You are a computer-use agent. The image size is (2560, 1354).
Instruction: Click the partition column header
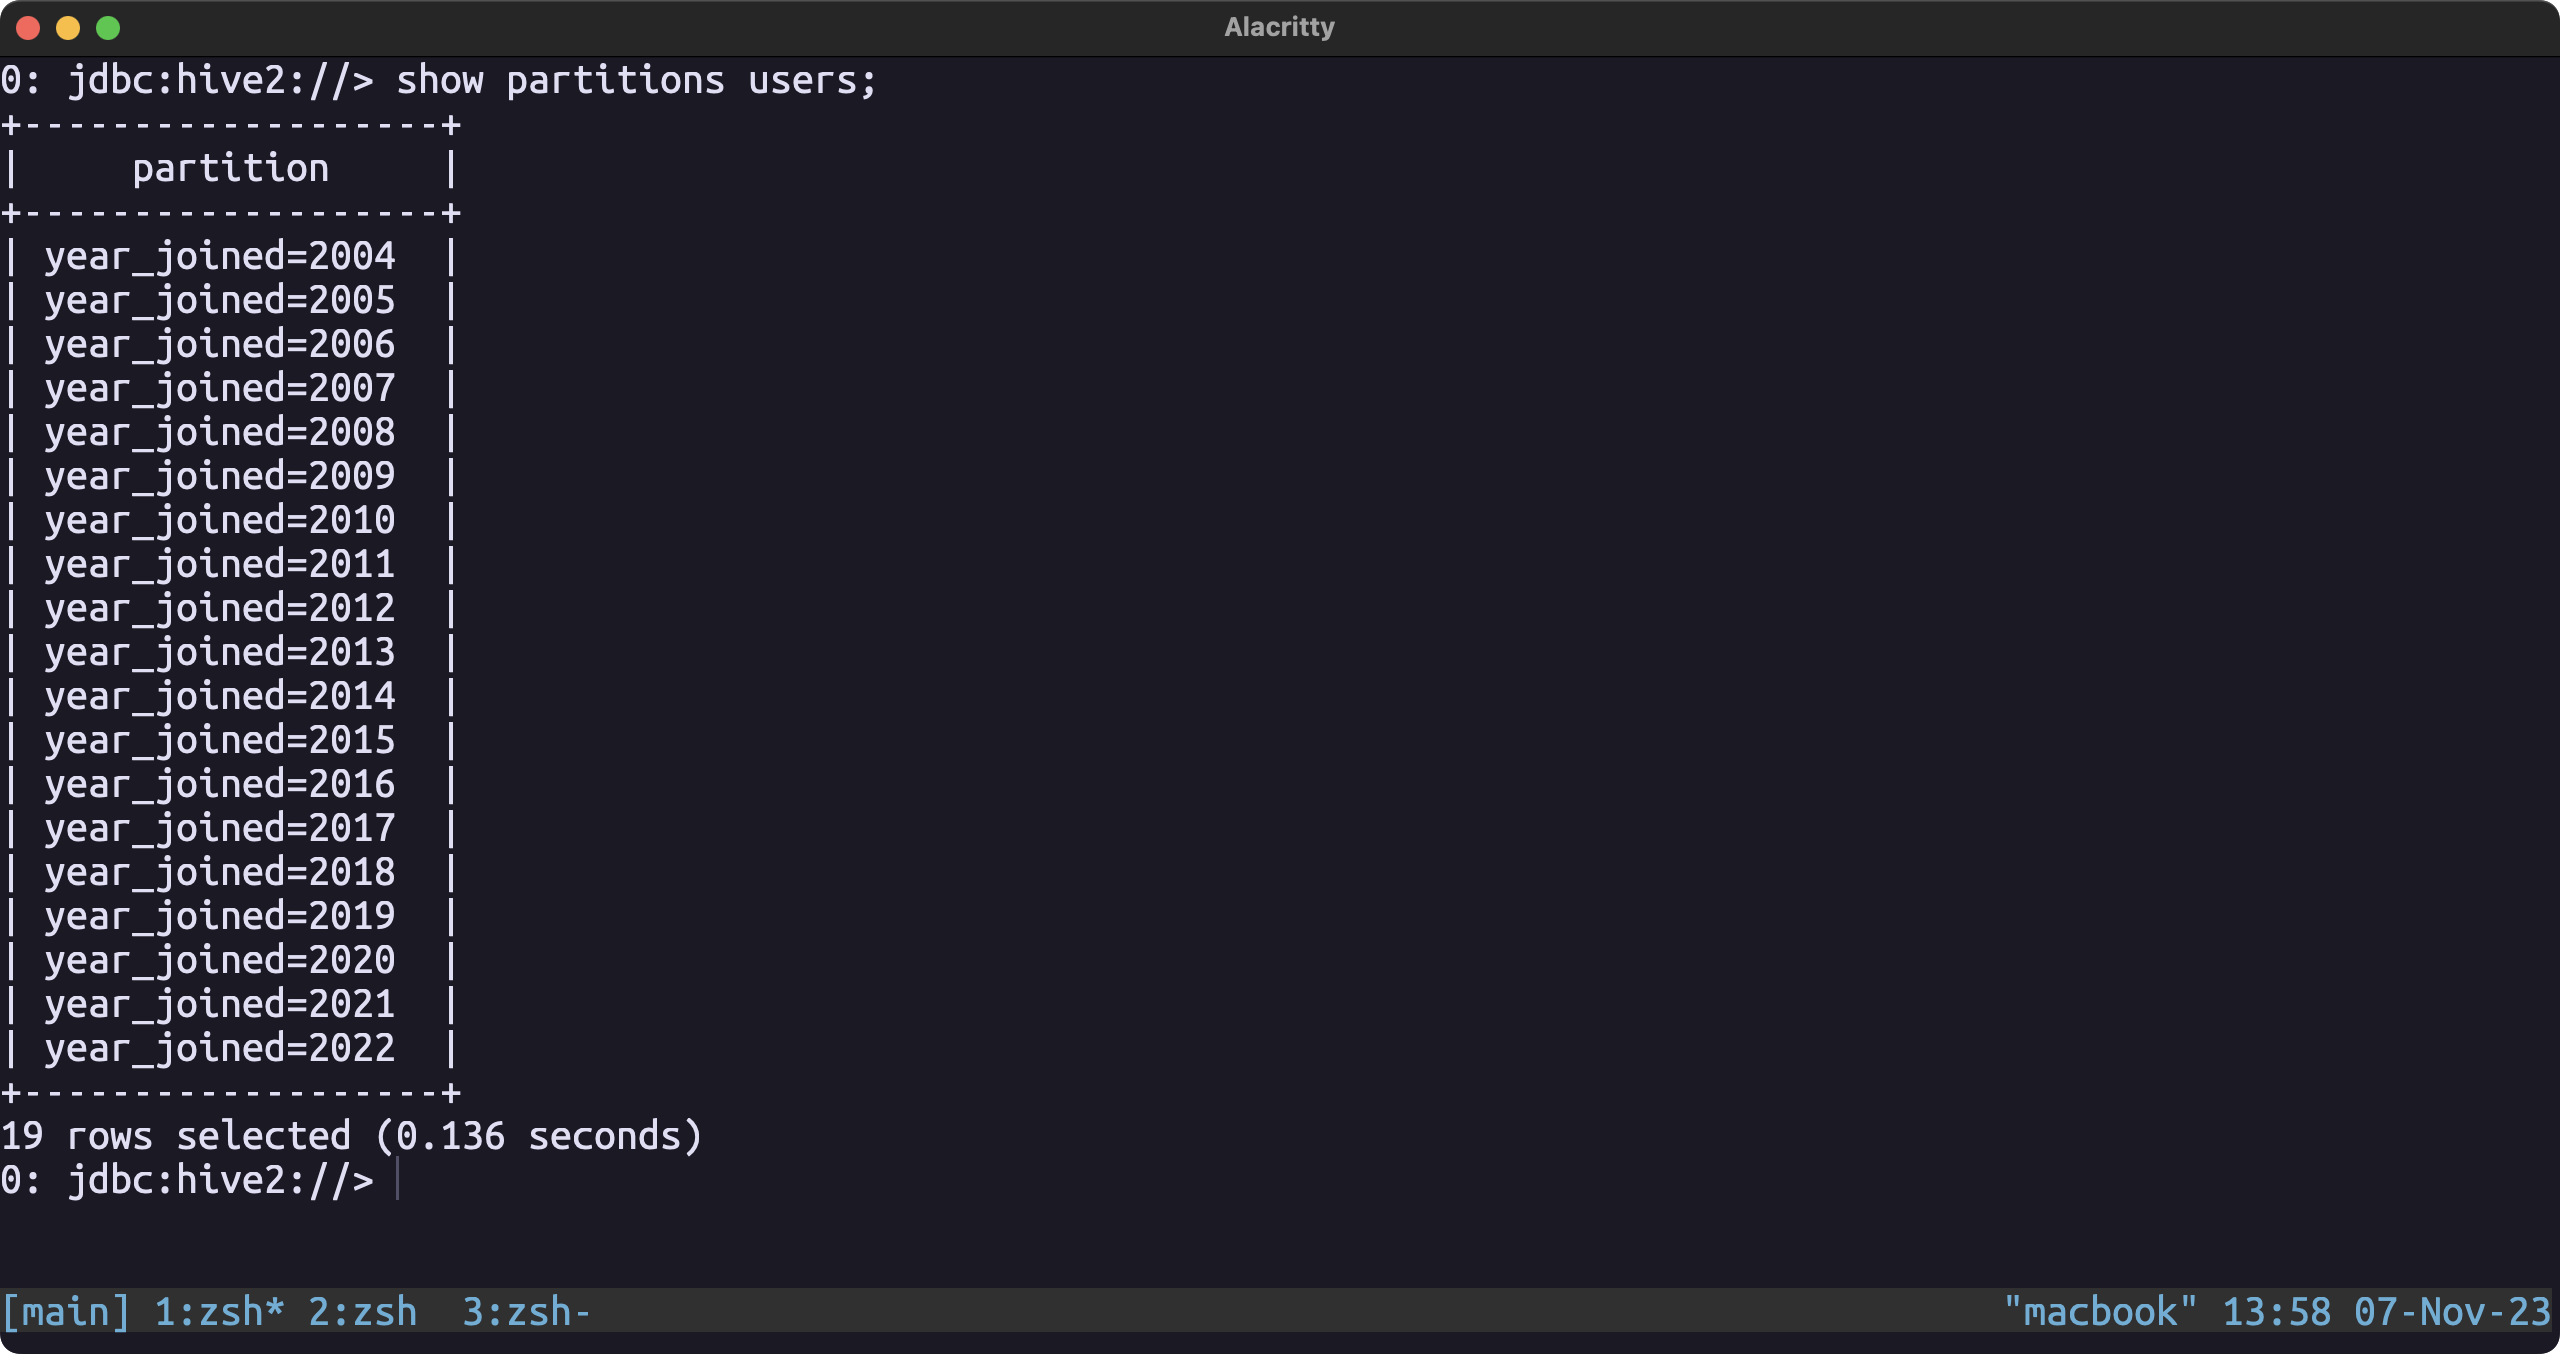click(x=230, y=168)
